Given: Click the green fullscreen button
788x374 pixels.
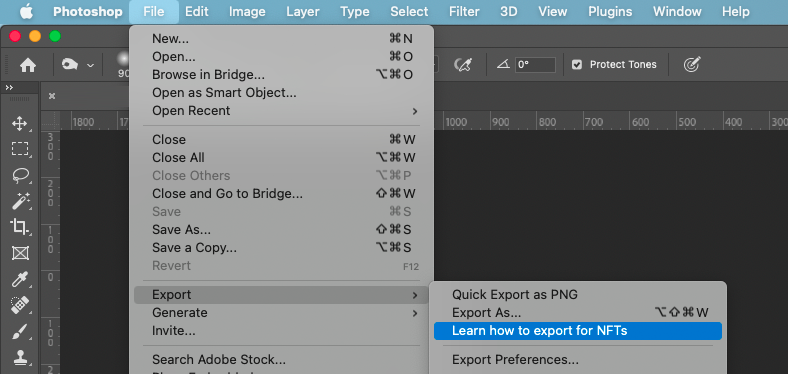Looking at the screenshot, I should (x=55, y=36).
